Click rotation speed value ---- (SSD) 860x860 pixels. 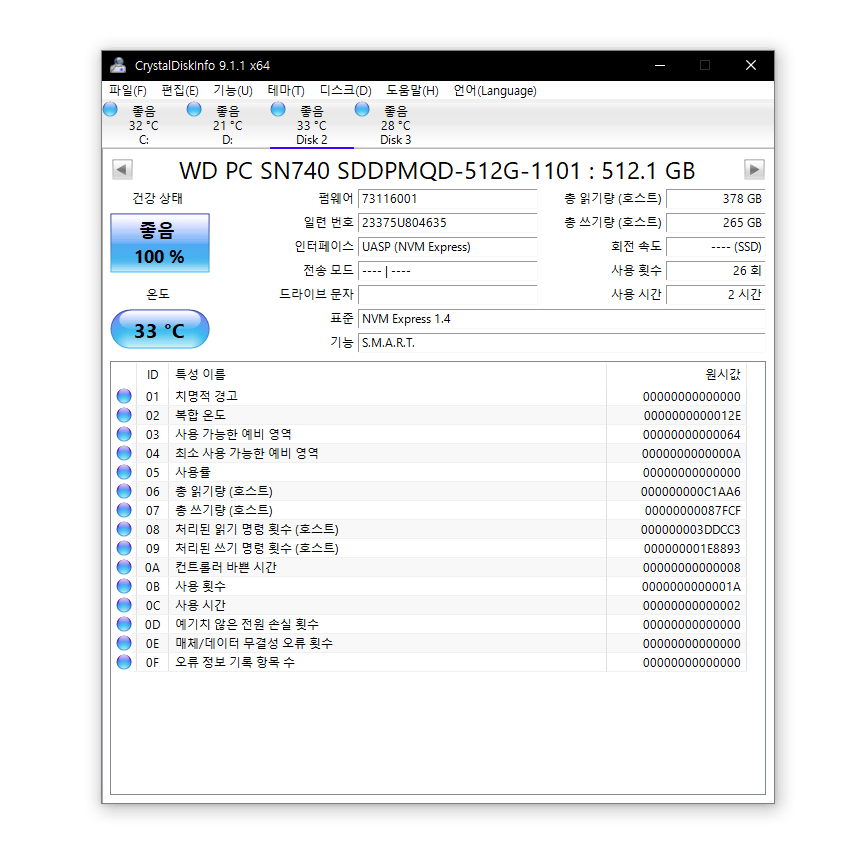(716, 247)
